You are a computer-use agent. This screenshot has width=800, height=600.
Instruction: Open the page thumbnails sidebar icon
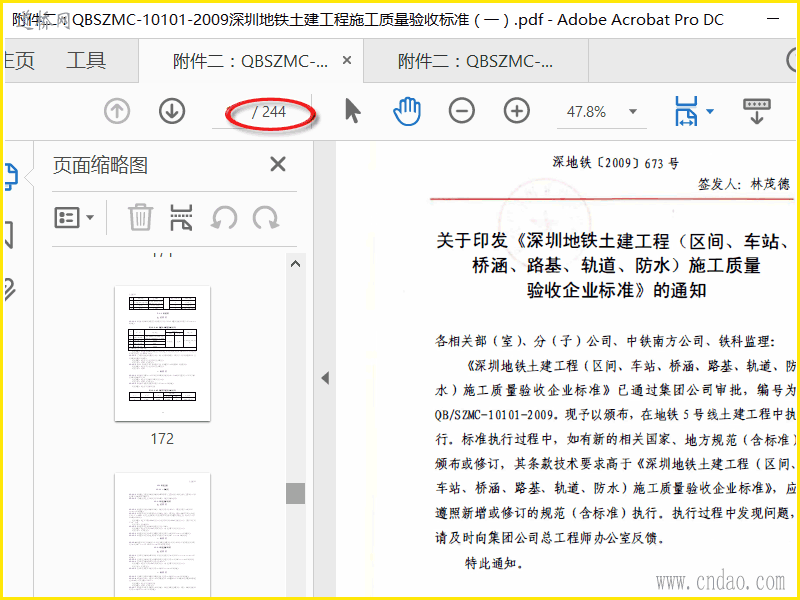(11, 177)
